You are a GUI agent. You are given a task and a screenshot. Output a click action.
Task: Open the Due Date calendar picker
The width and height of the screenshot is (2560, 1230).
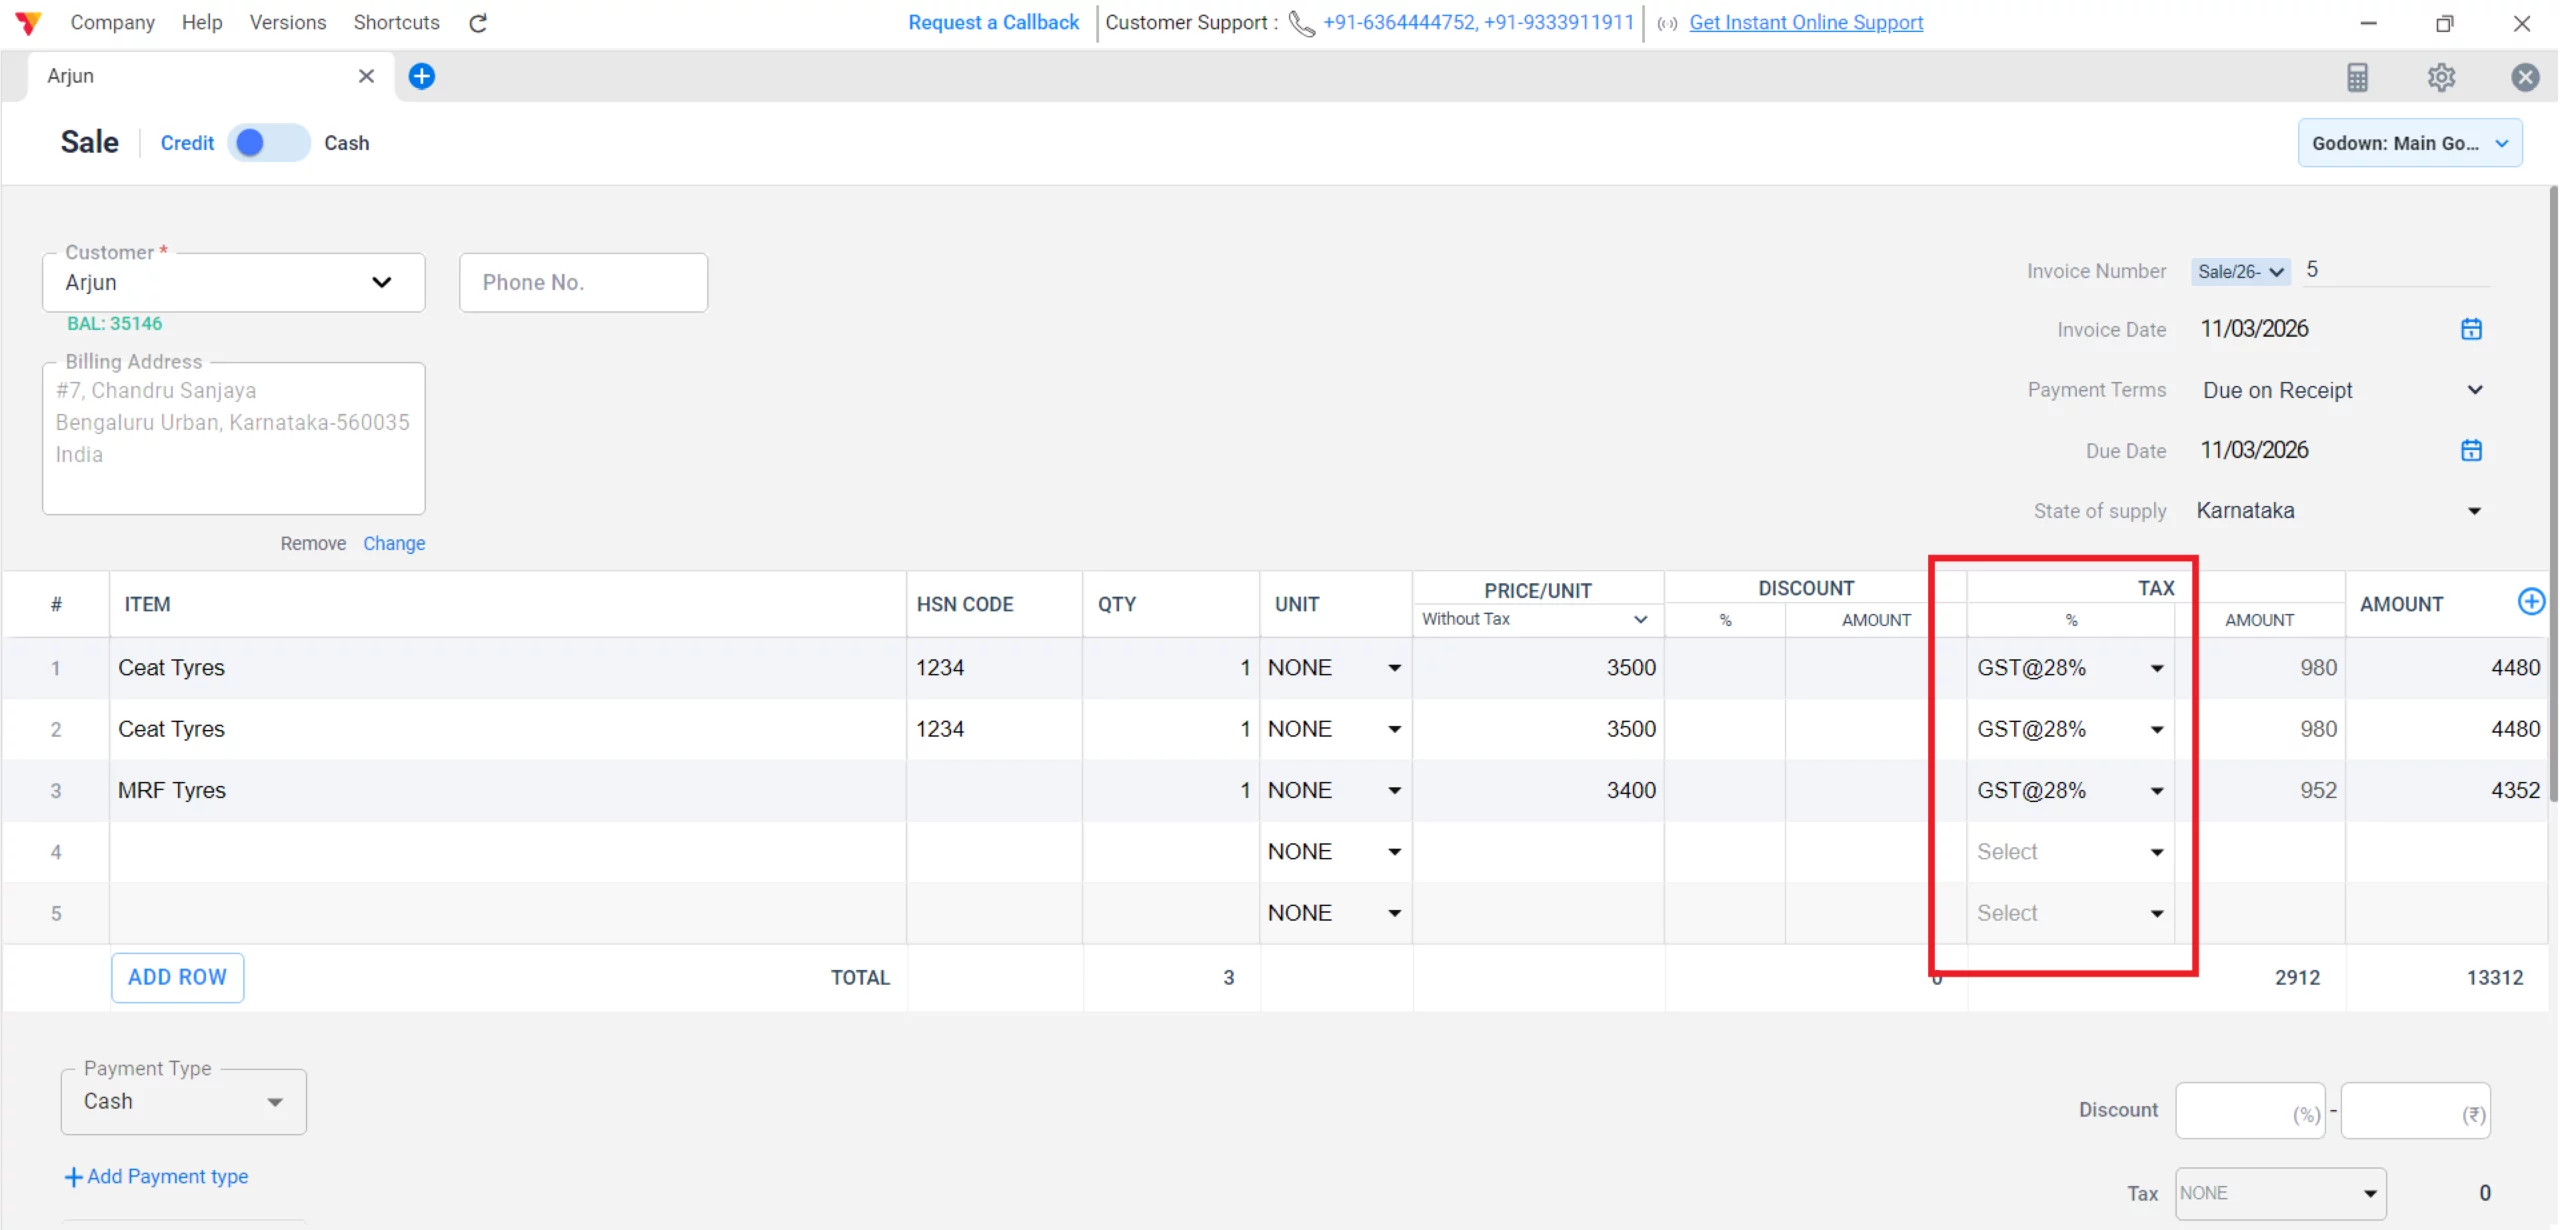point(2471,450)
